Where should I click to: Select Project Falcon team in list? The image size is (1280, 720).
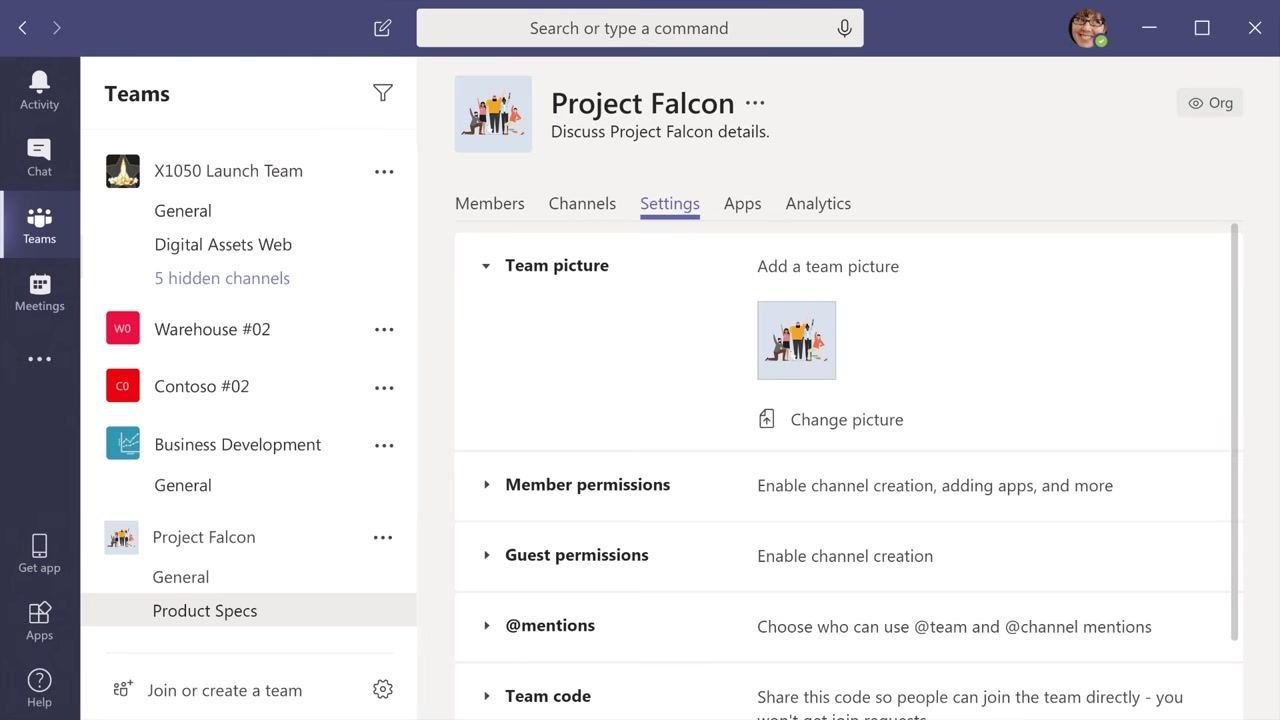(204, 537)
